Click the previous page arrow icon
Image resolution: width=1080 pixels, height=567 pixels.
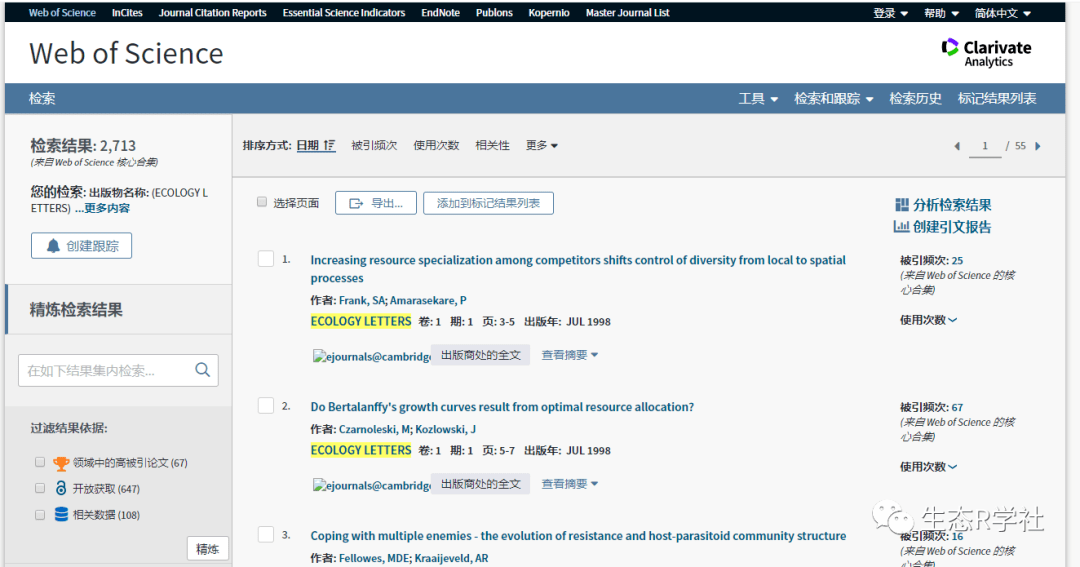click(957, 146)
